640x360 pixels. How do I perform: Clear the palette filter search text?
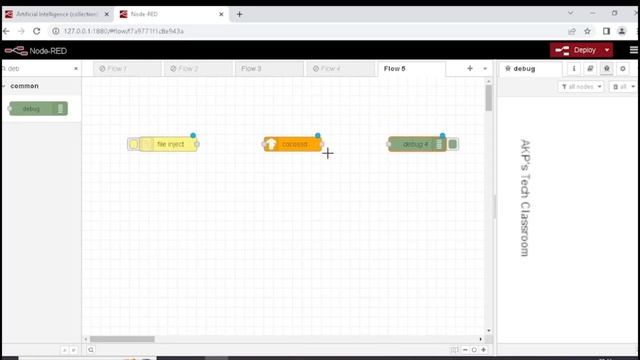pyautogui.click(x=76, y=69)
